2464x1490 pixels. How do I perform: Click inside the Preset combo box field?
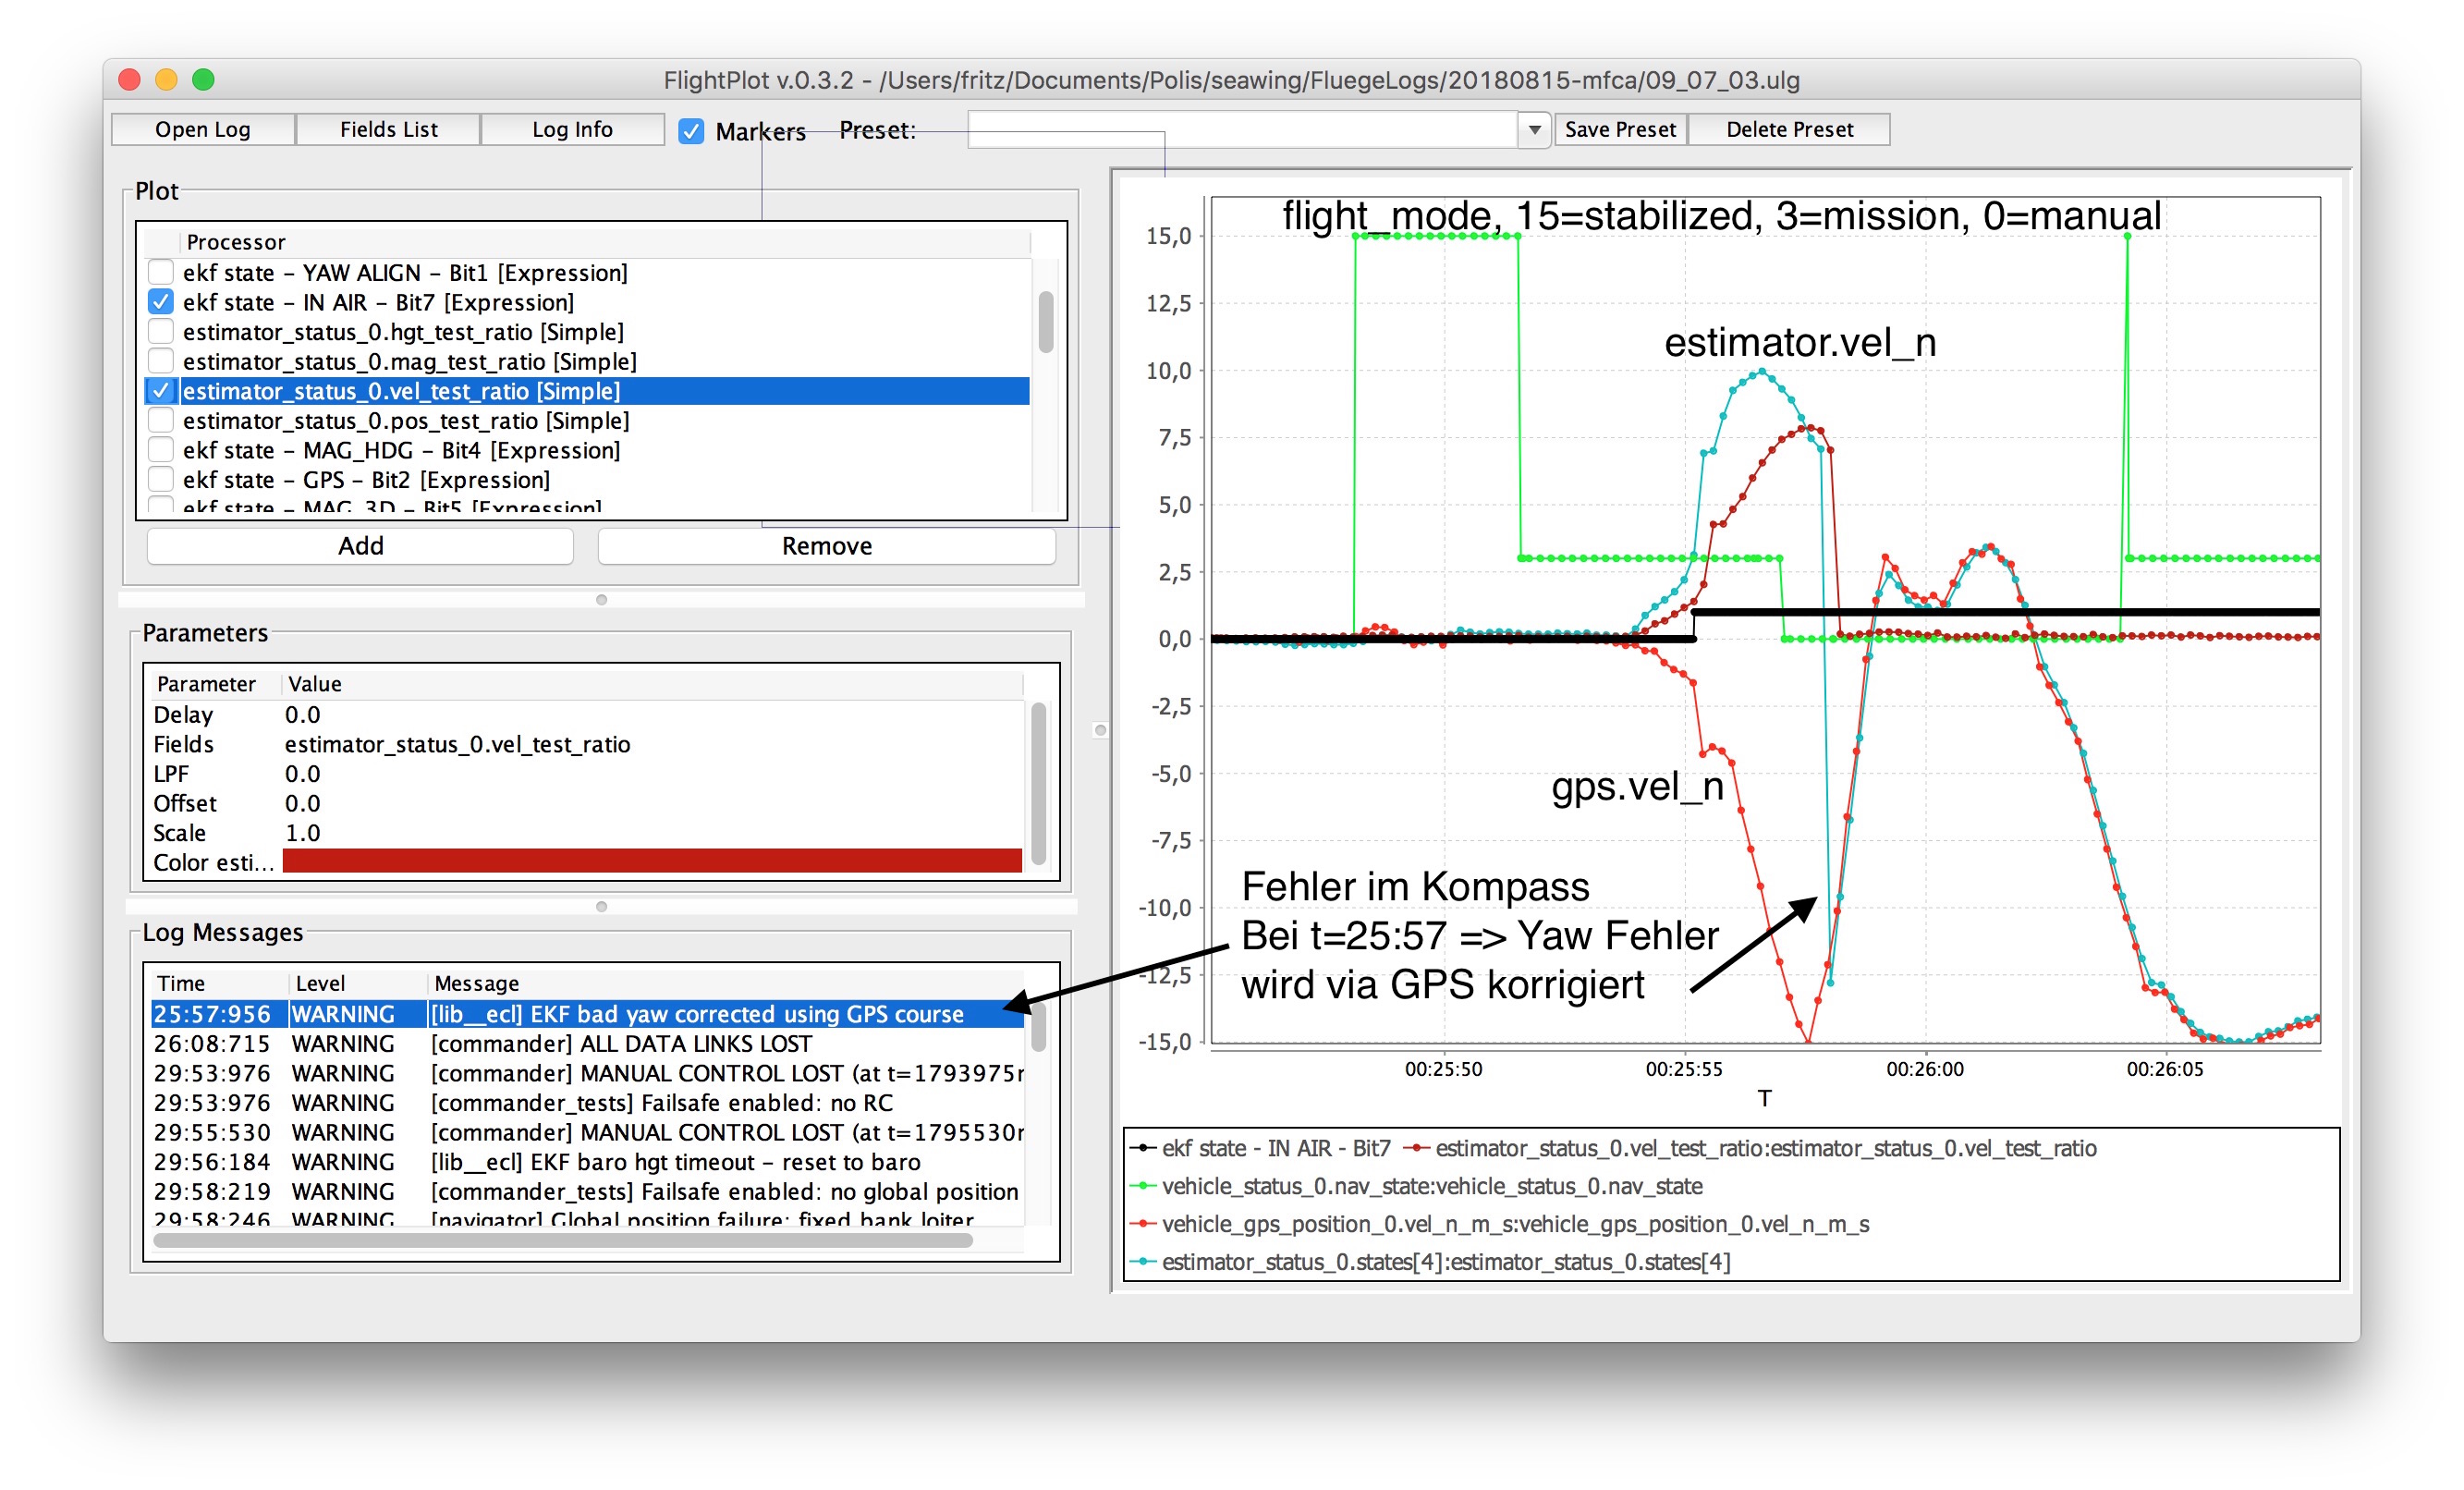tap(1240, 130)
